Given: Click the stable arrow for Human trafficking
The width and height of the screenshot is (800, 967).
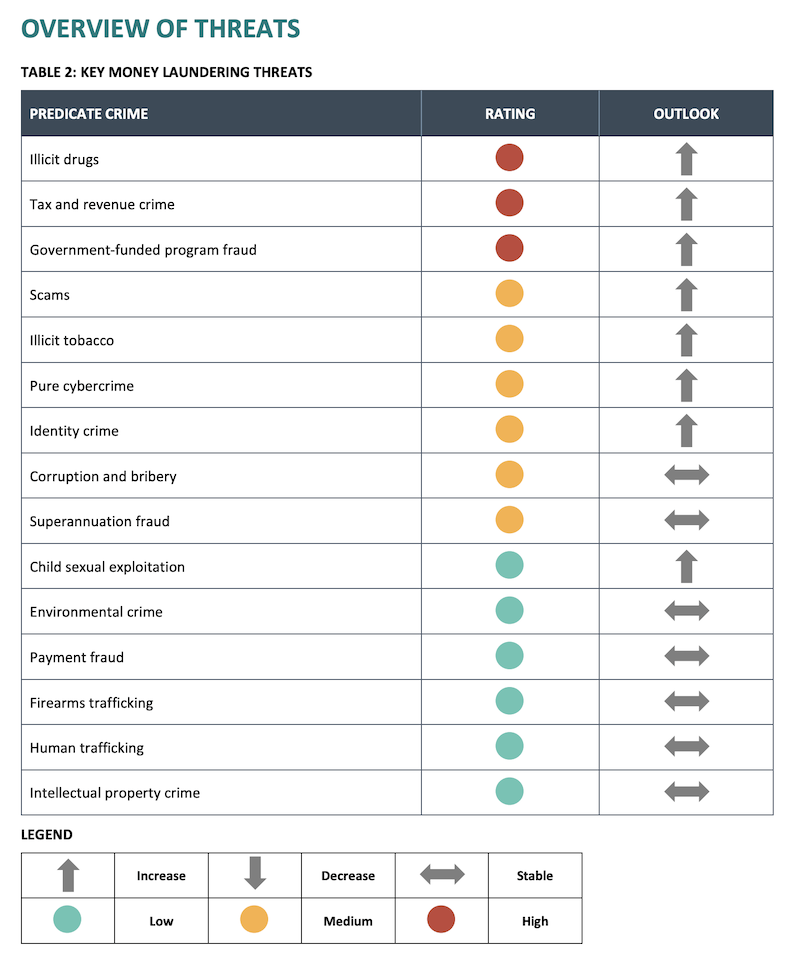Looking at the screenshot, I should click(686, 746).
